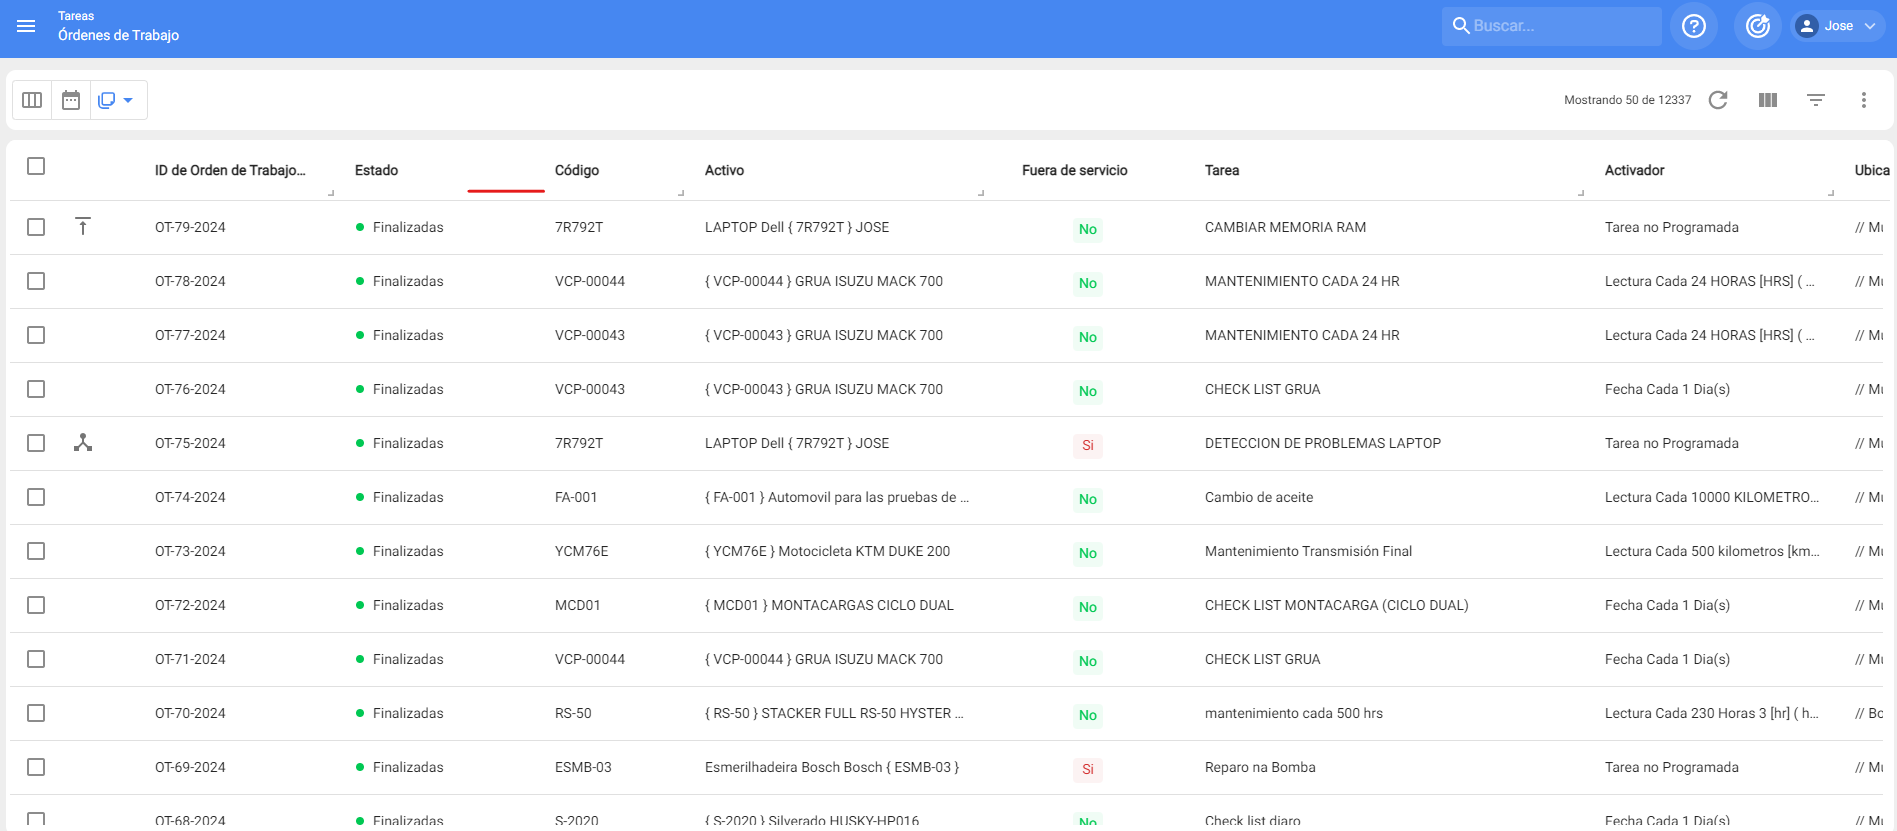
Task: Check the box for OT-79-2024
Action: (x=36, y=227)
